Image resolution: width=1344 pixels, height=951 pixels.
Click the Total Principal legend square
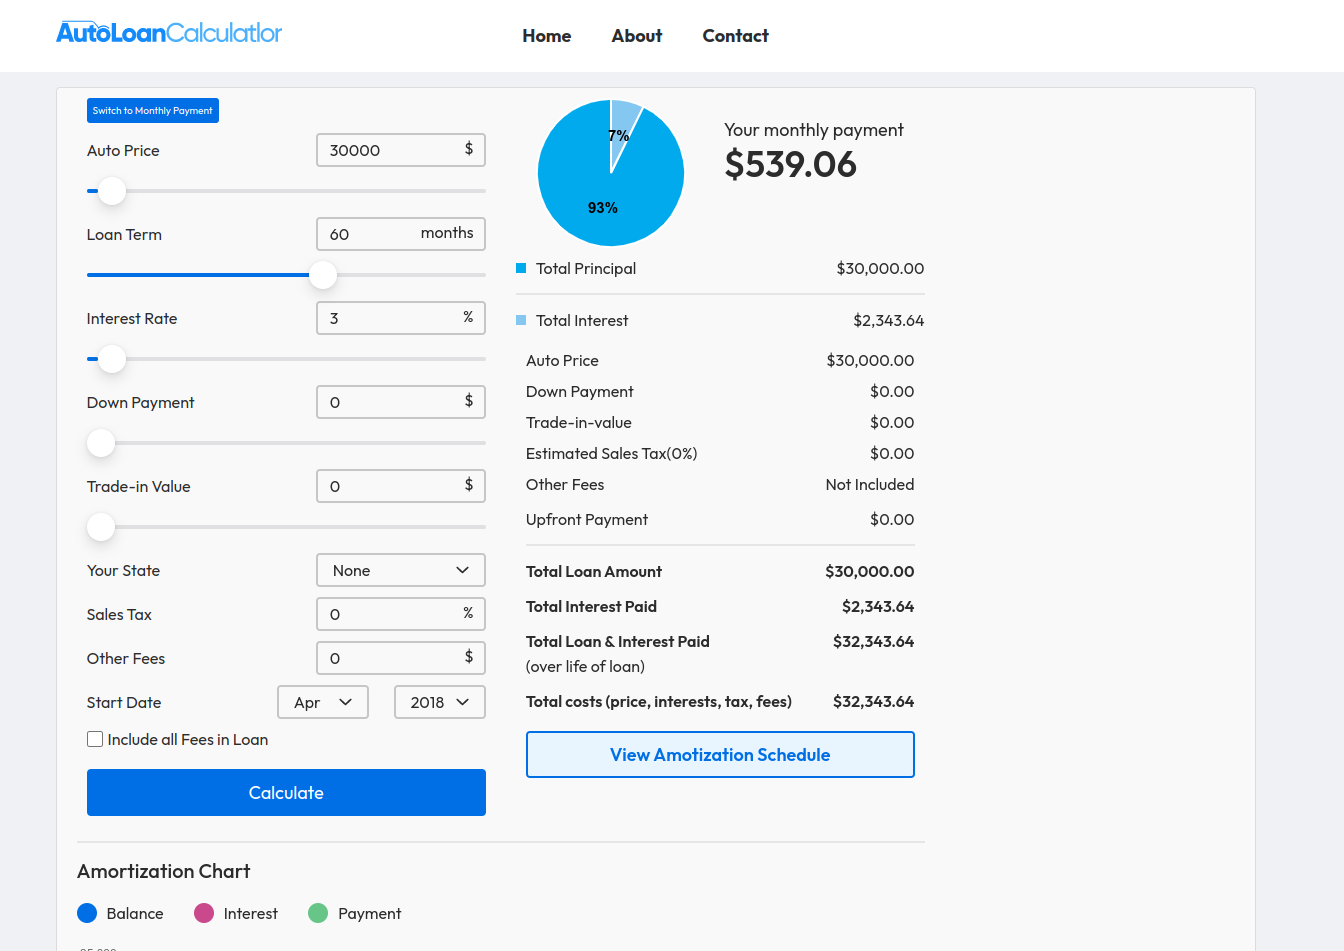tap(521, 268)
